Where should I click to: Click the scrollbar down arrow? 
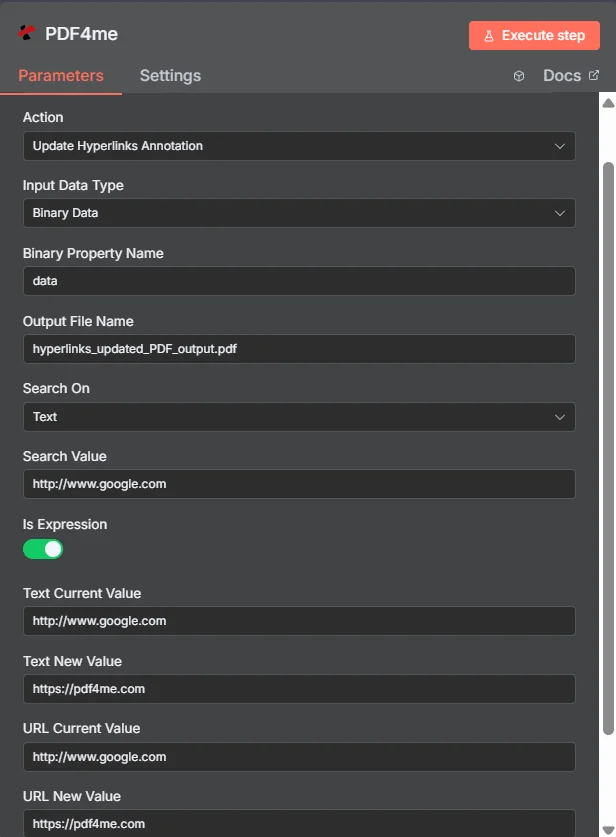(x=609, y=830)
